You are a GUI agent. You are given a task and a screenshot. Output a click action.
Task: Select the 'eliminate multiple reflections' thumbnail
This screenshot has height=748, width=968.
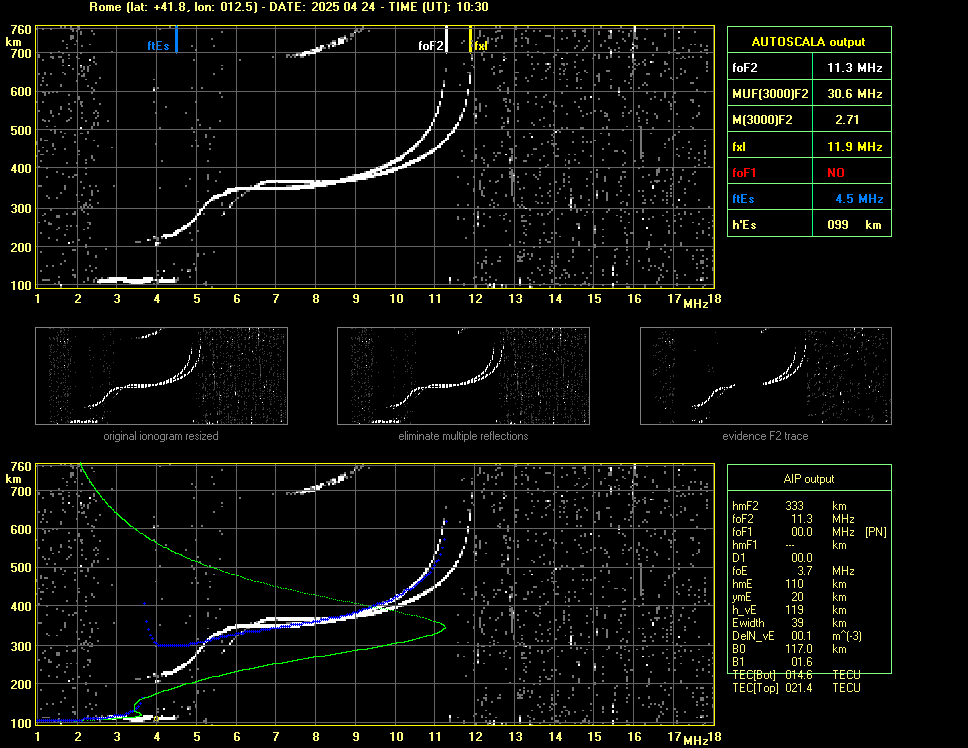(x=463, y=376)
